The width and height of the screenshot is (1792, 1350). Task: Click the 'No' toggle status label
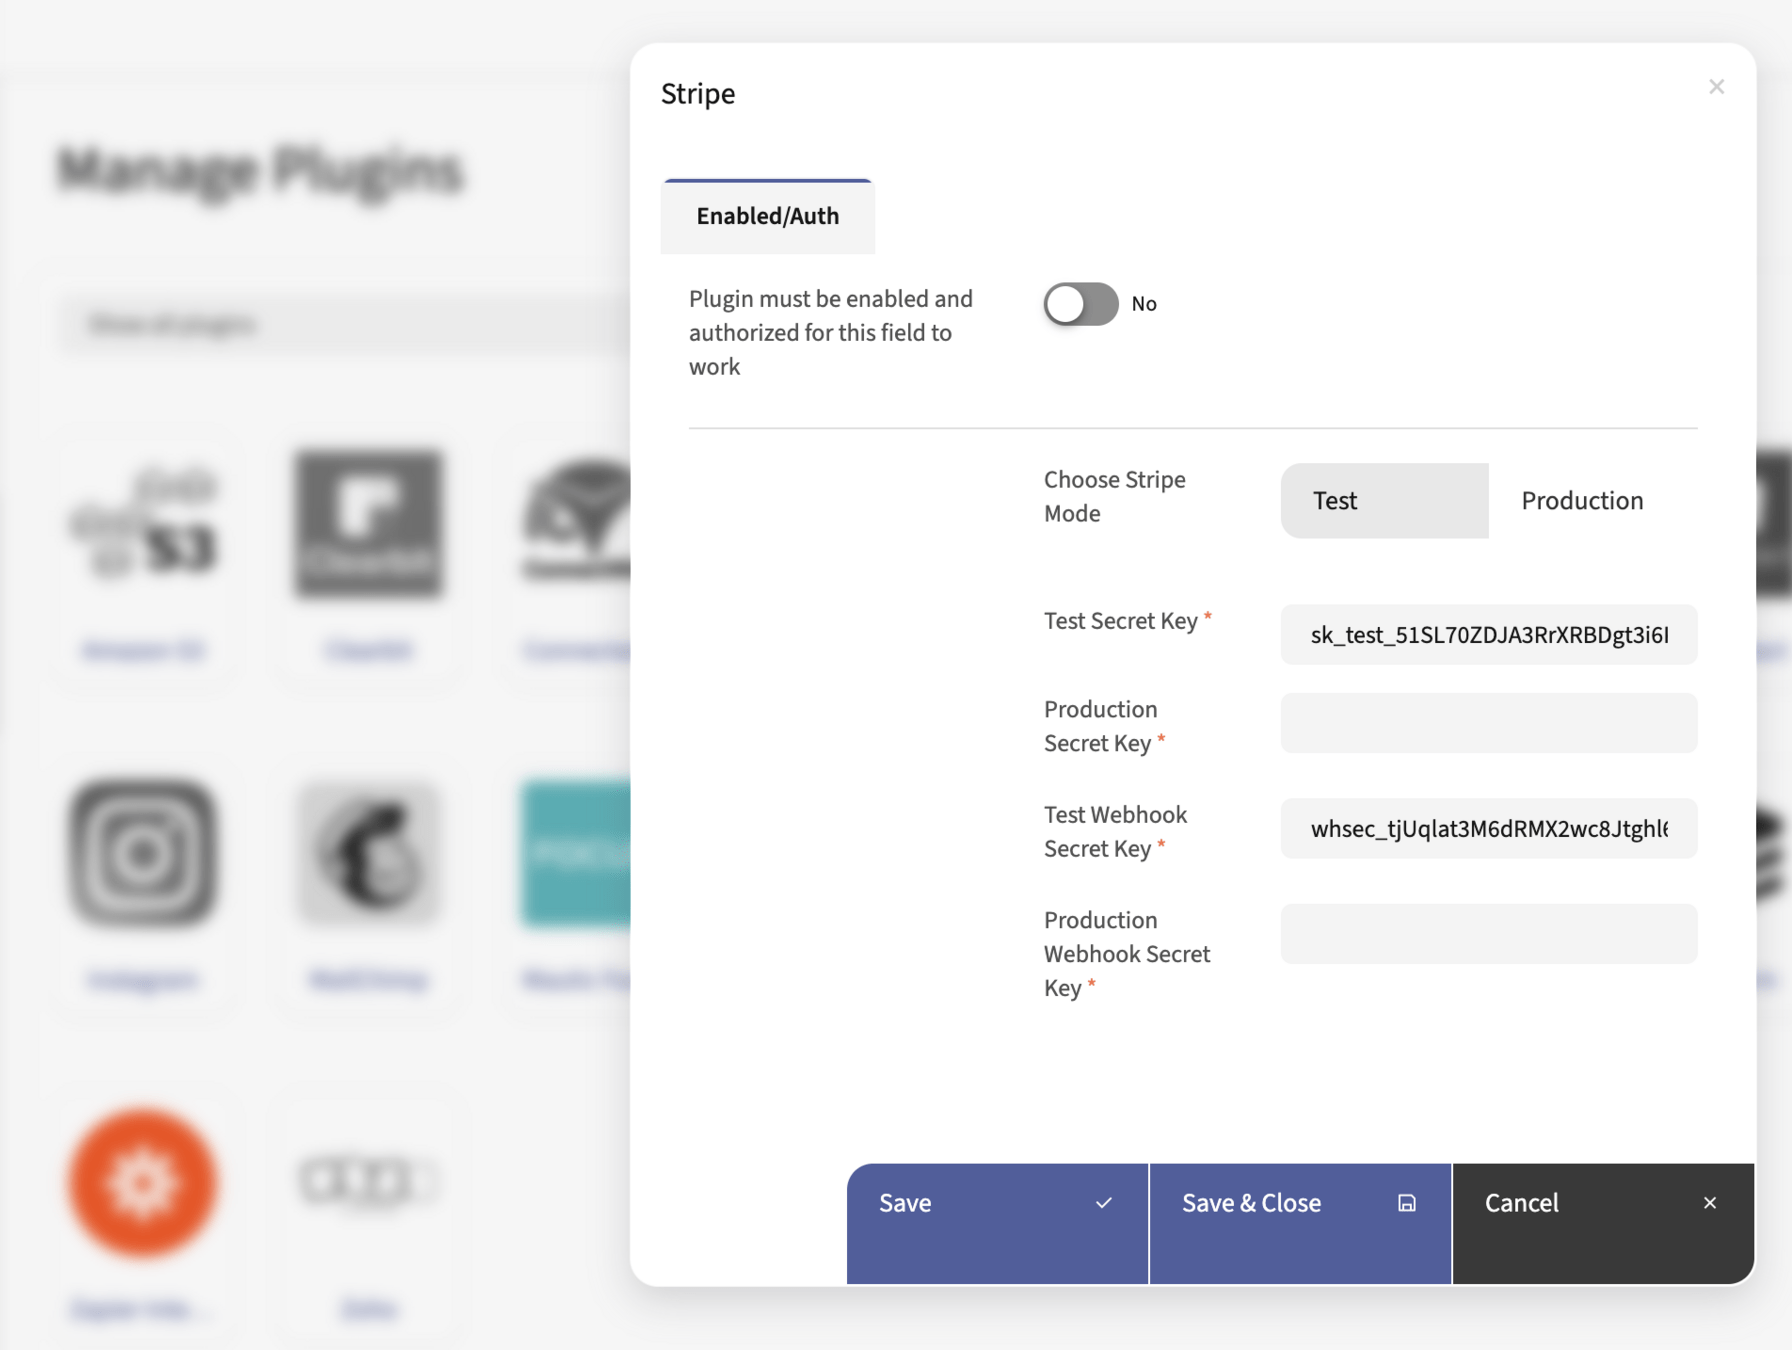[x=1144, y=304]
